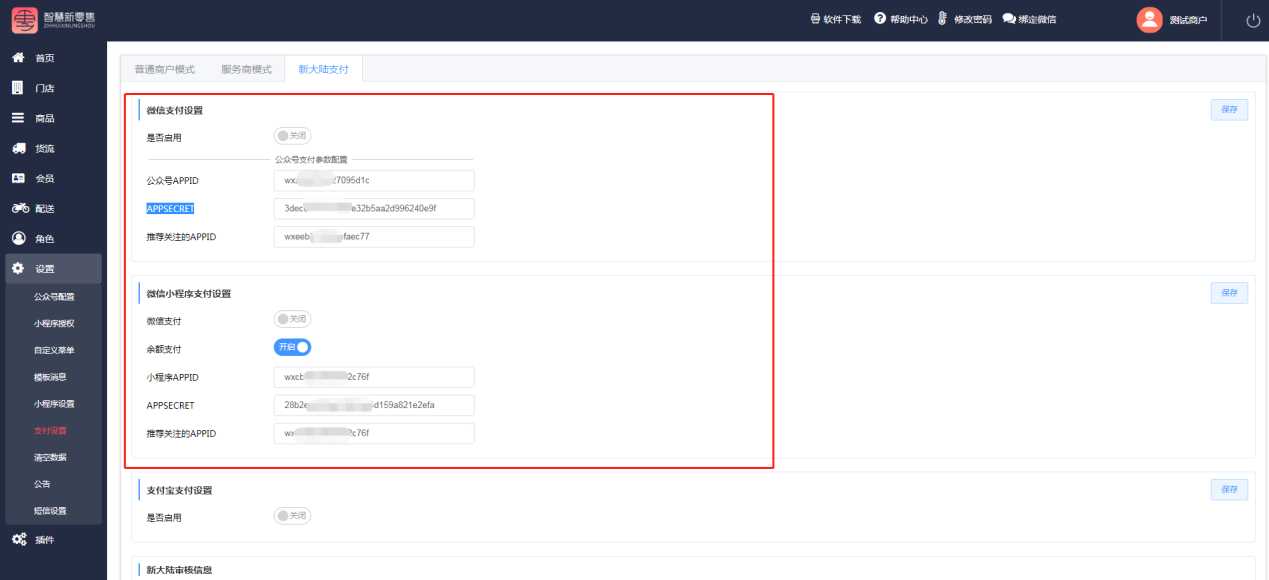Select the 商品 goods icon in sidebar
Viewport: 1269px width, 580px height.
pyautogui.click(x=18, y=118)
